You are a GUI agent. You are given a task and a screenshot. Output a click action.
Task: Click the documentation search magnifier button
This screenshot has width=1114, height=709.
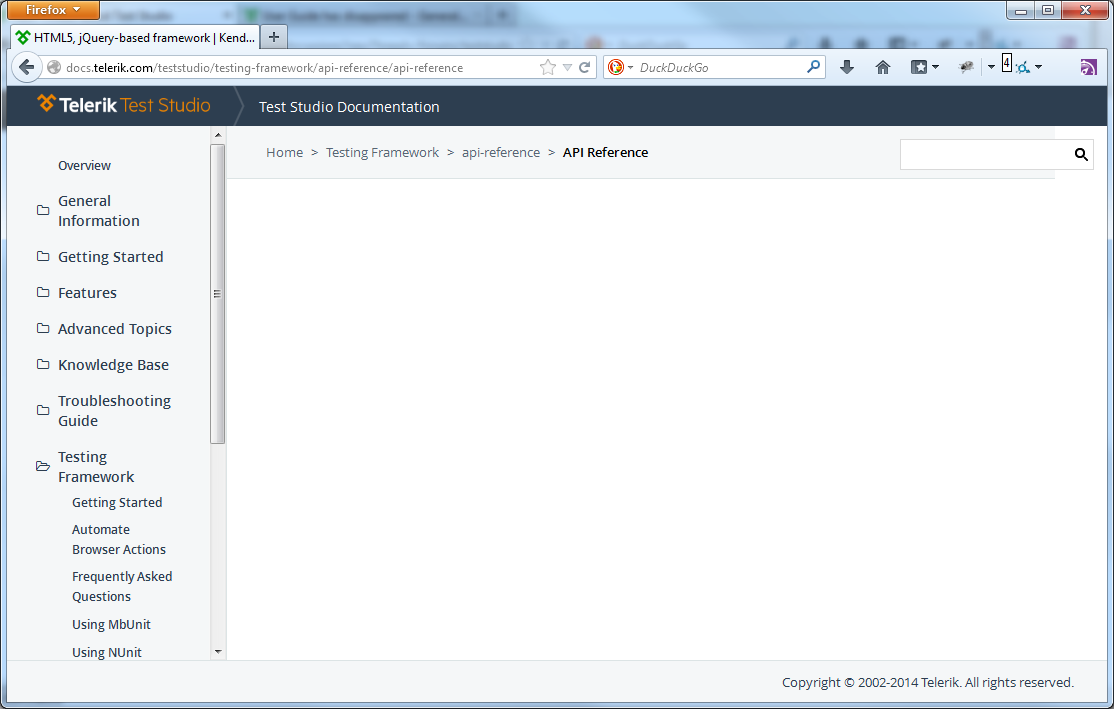click(1081, 154)
